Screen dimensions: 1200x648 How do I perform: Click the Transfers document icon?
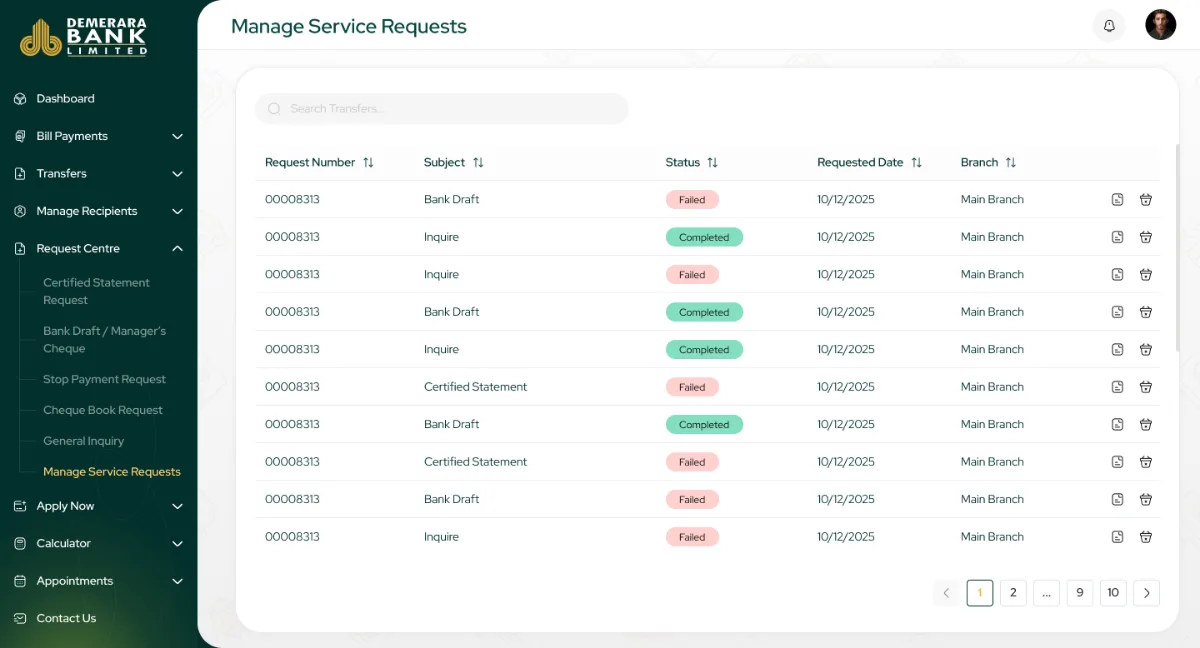click(x=19, y=174)
